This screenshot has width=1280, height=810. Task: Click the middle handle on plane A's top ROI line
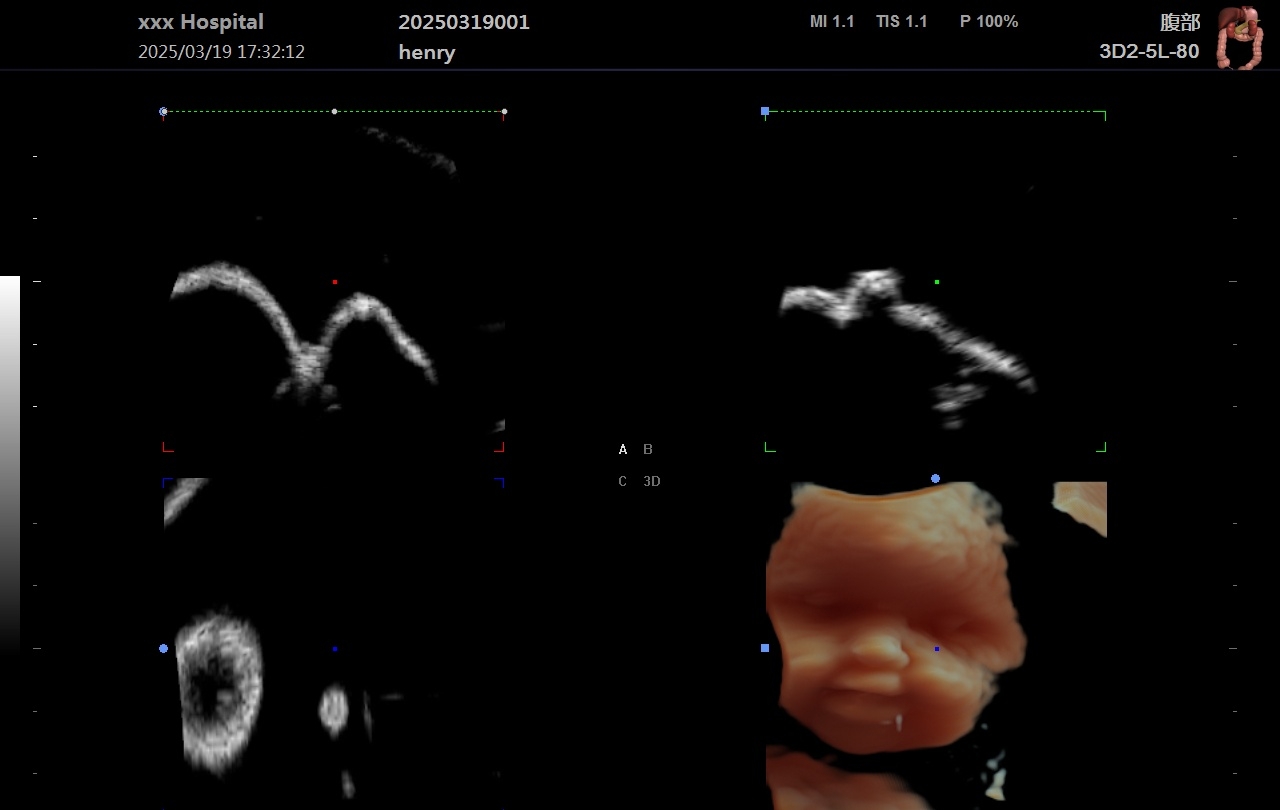[x=334, y=112]
